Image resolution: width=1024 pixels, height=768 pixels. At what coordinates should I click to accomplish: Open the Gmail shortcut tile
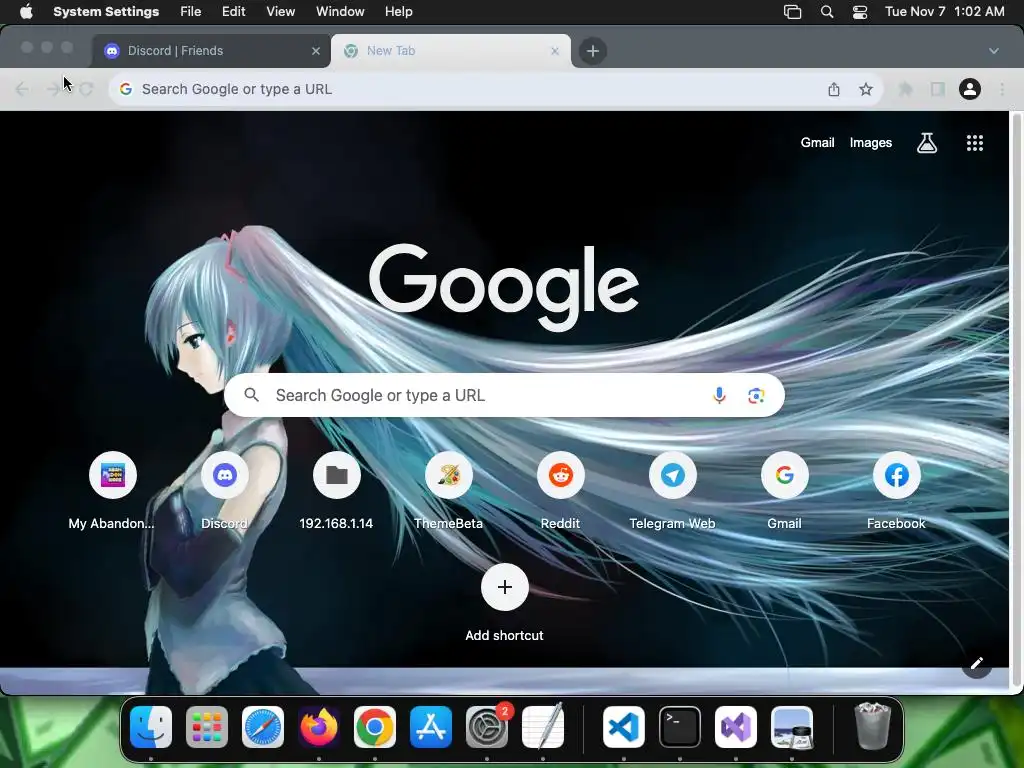click(784, 490)
